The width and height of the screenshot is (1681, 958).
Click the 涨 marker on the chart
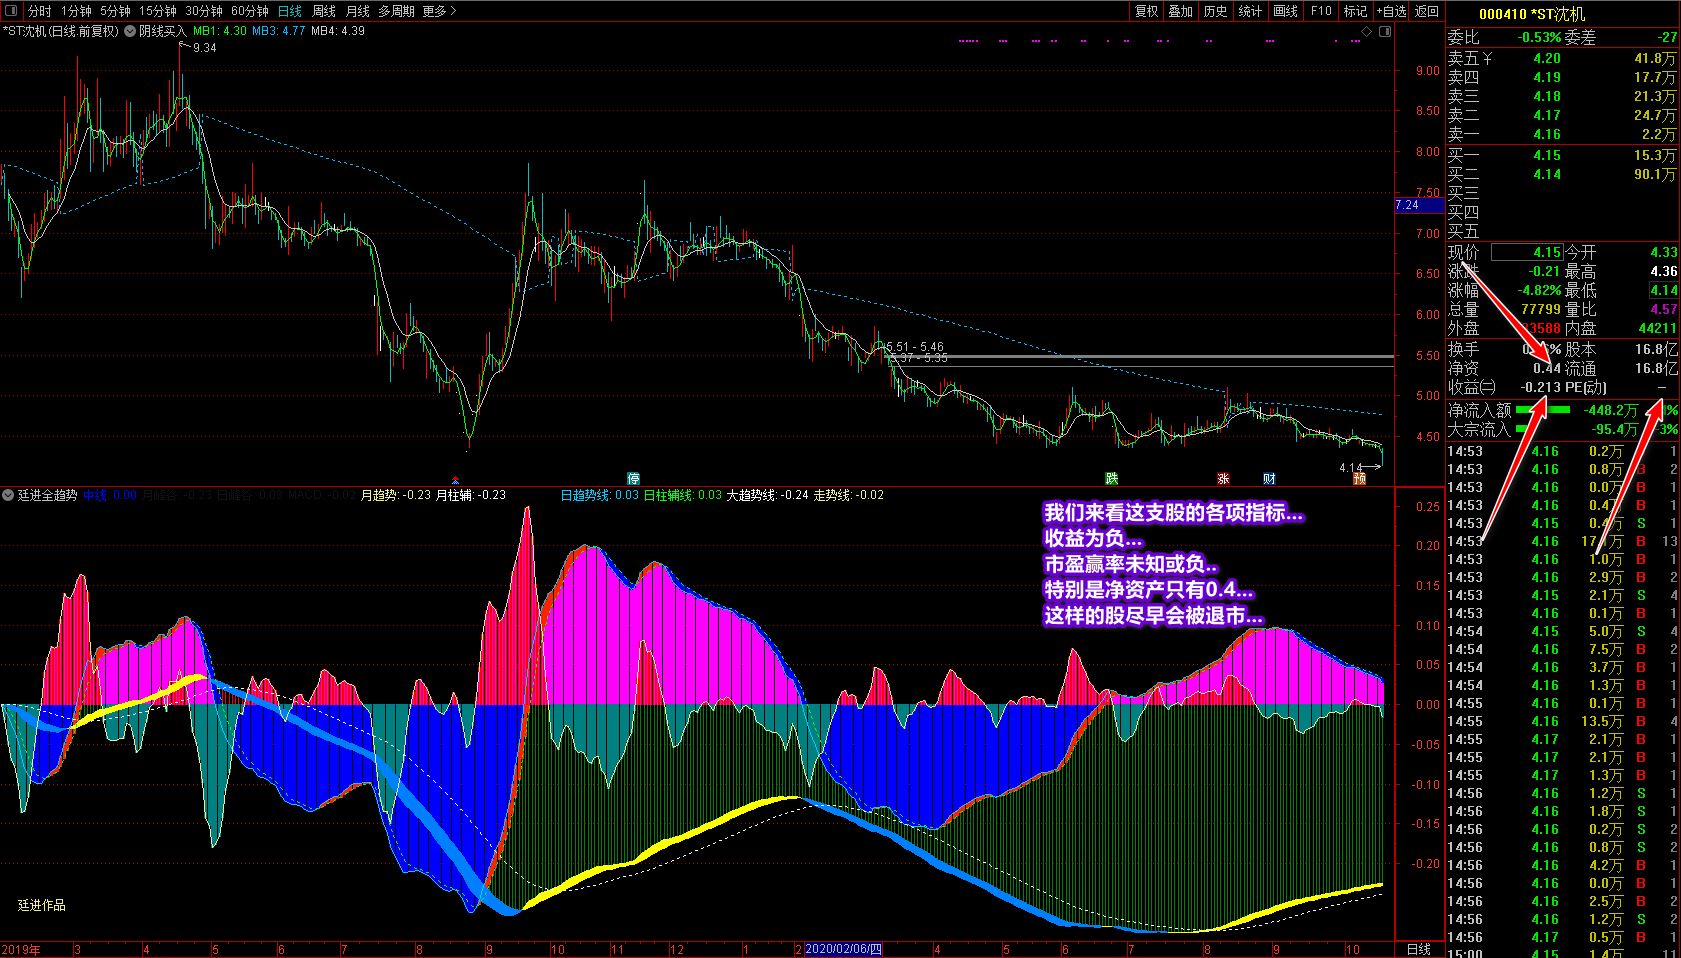pos(1223,478)
